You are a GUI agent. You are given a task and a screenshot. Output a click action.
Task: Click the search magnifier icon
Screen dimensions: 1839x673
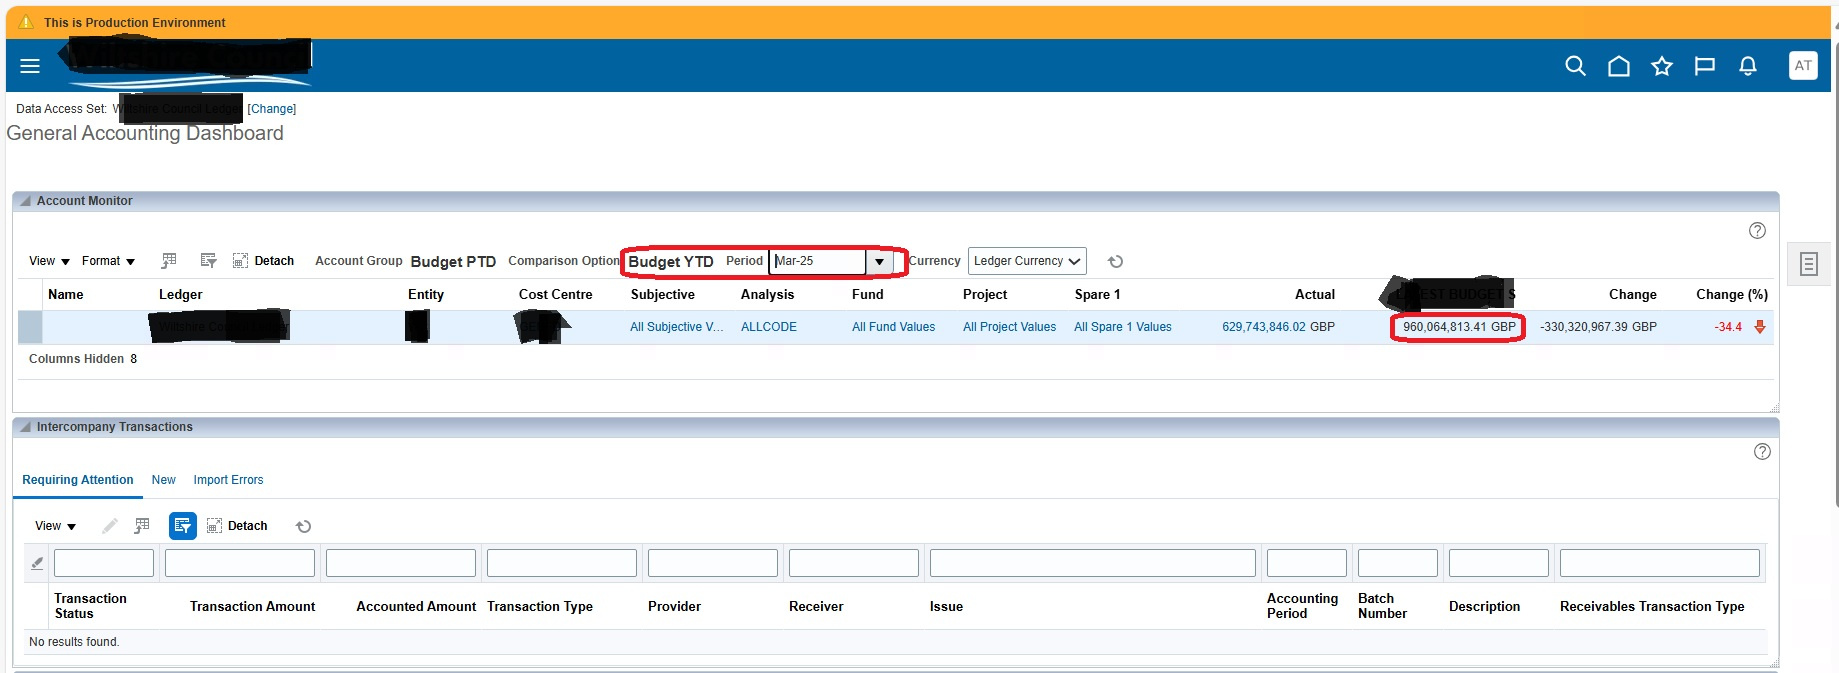point(1575,66)
